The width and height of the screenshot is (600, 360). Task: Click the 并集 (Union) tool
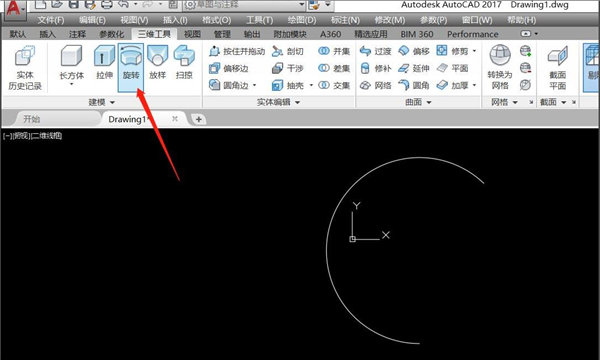point(334,51)
